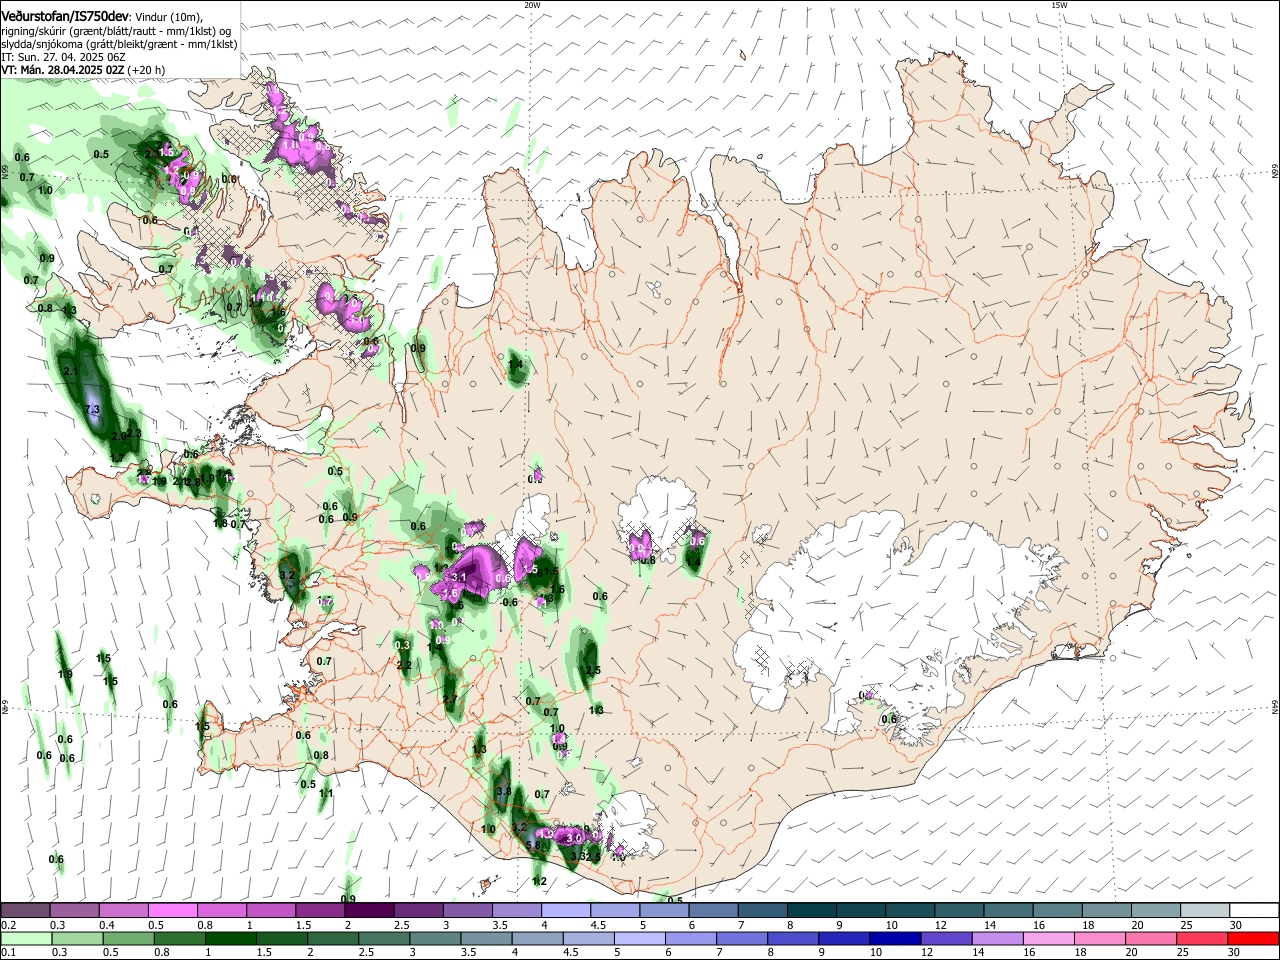
Task: Click the 0.2 label in the snow legend
Action: coord(9,925)
